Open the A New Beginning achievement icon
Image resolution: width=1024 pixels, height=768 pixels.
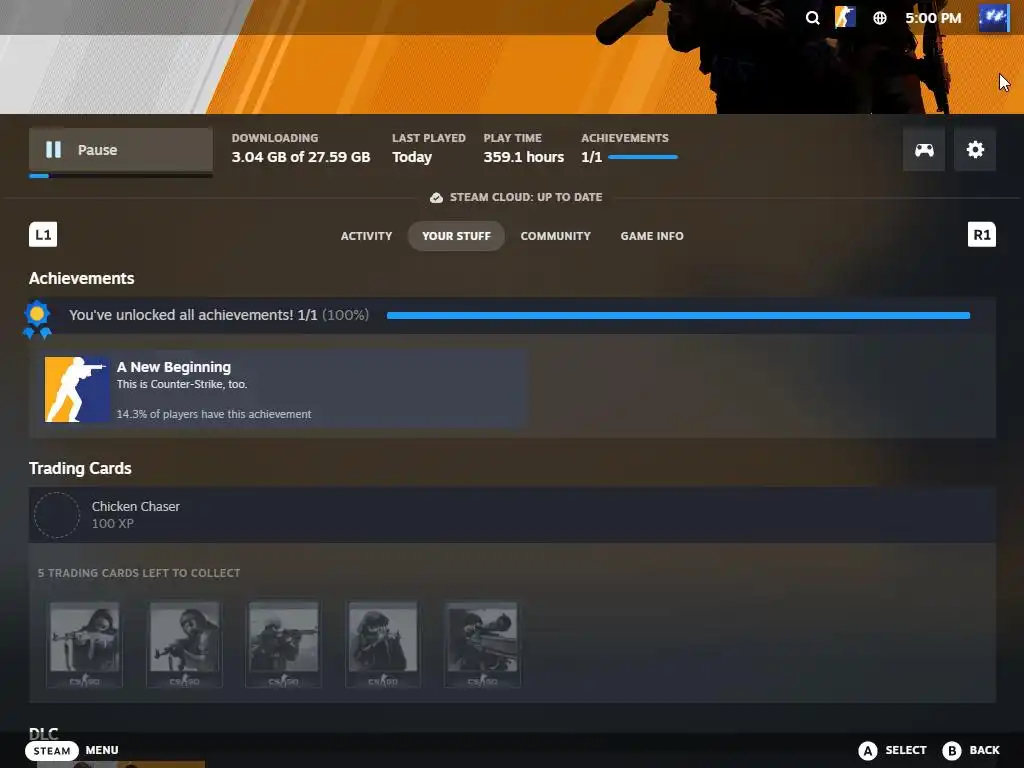click(77, 389)
